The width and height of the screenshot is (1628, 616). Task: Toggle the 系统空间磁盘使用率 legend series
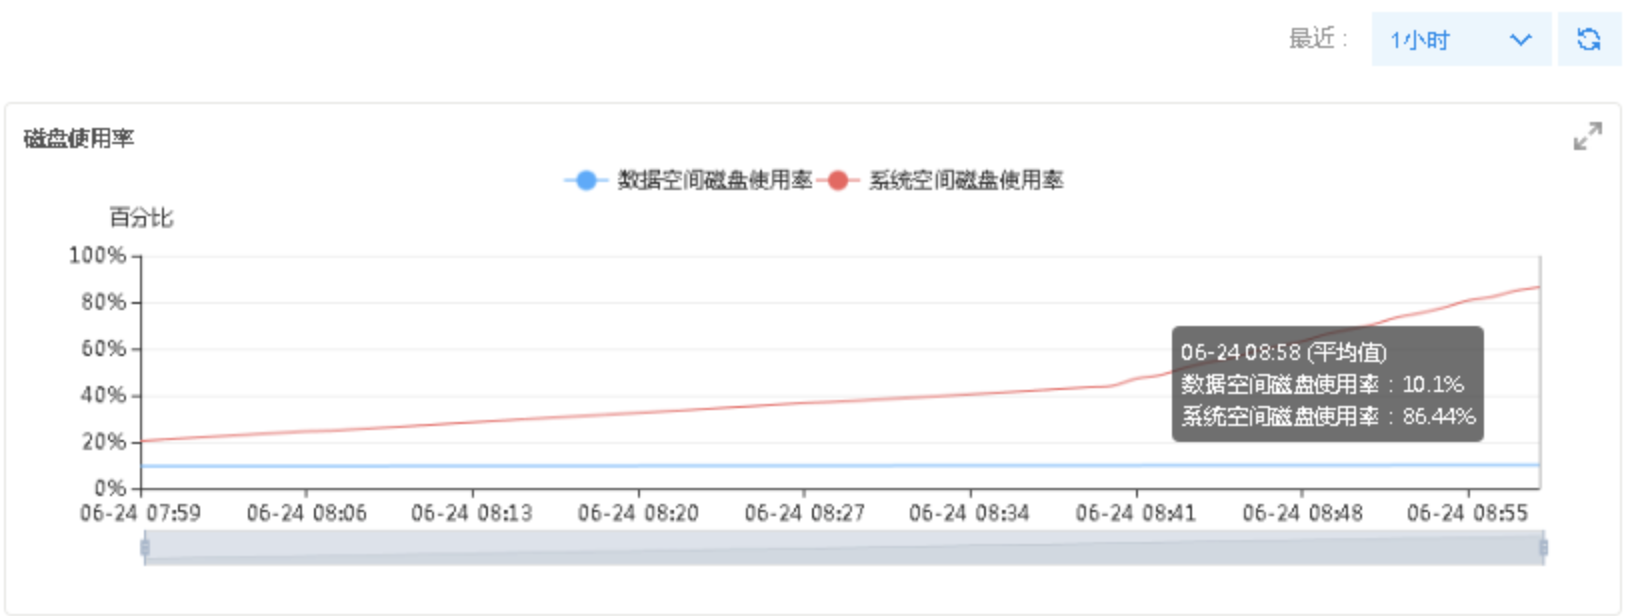tap(940, 180)
